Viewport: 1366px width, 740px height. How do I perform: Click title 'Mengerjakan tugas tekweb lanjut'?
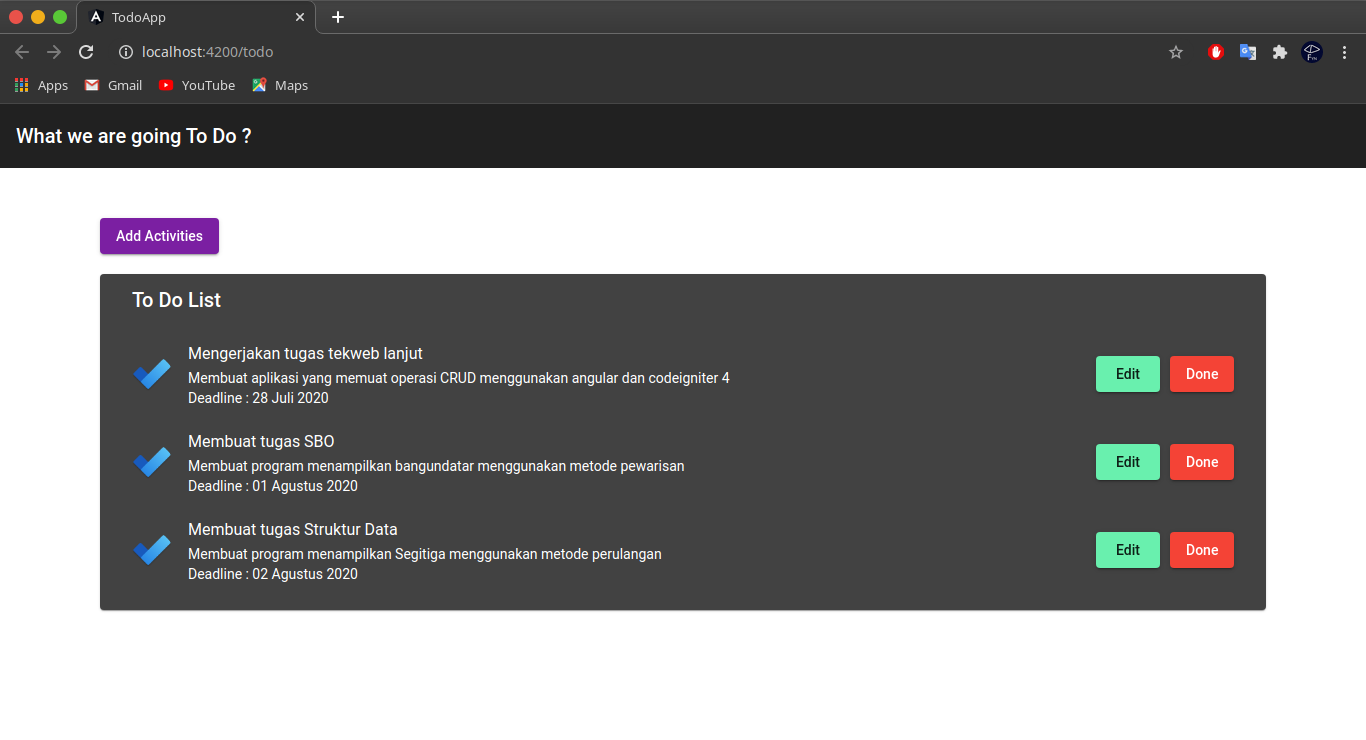pyautogui.click(x=305, y=353)
